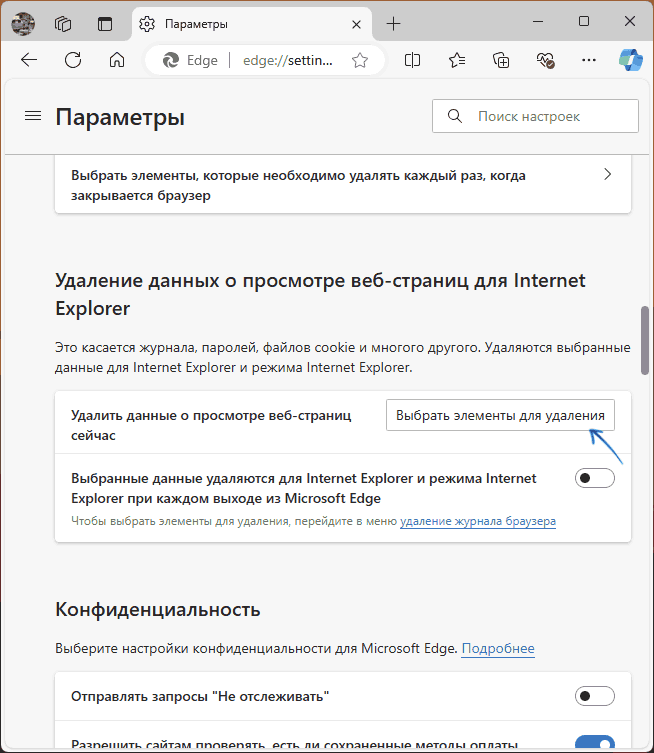Click the Поиск настроек search field
This screenshot has width=654, height=753.
535,116
